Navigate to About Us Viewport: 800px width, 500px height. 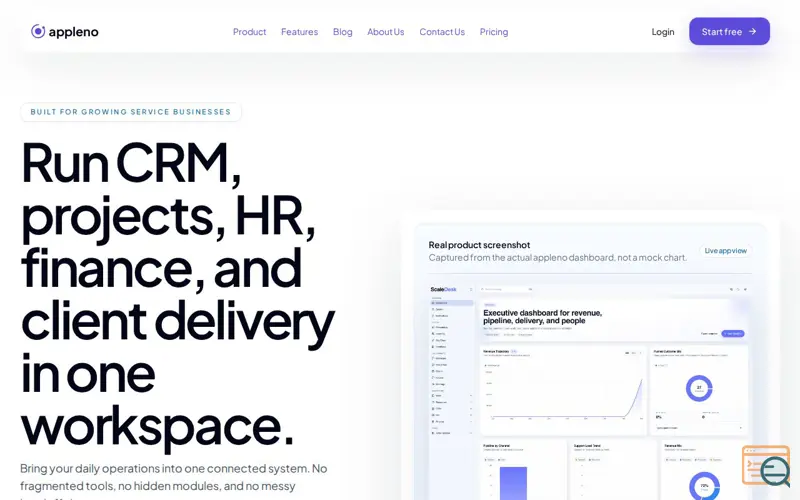point(386,32)
